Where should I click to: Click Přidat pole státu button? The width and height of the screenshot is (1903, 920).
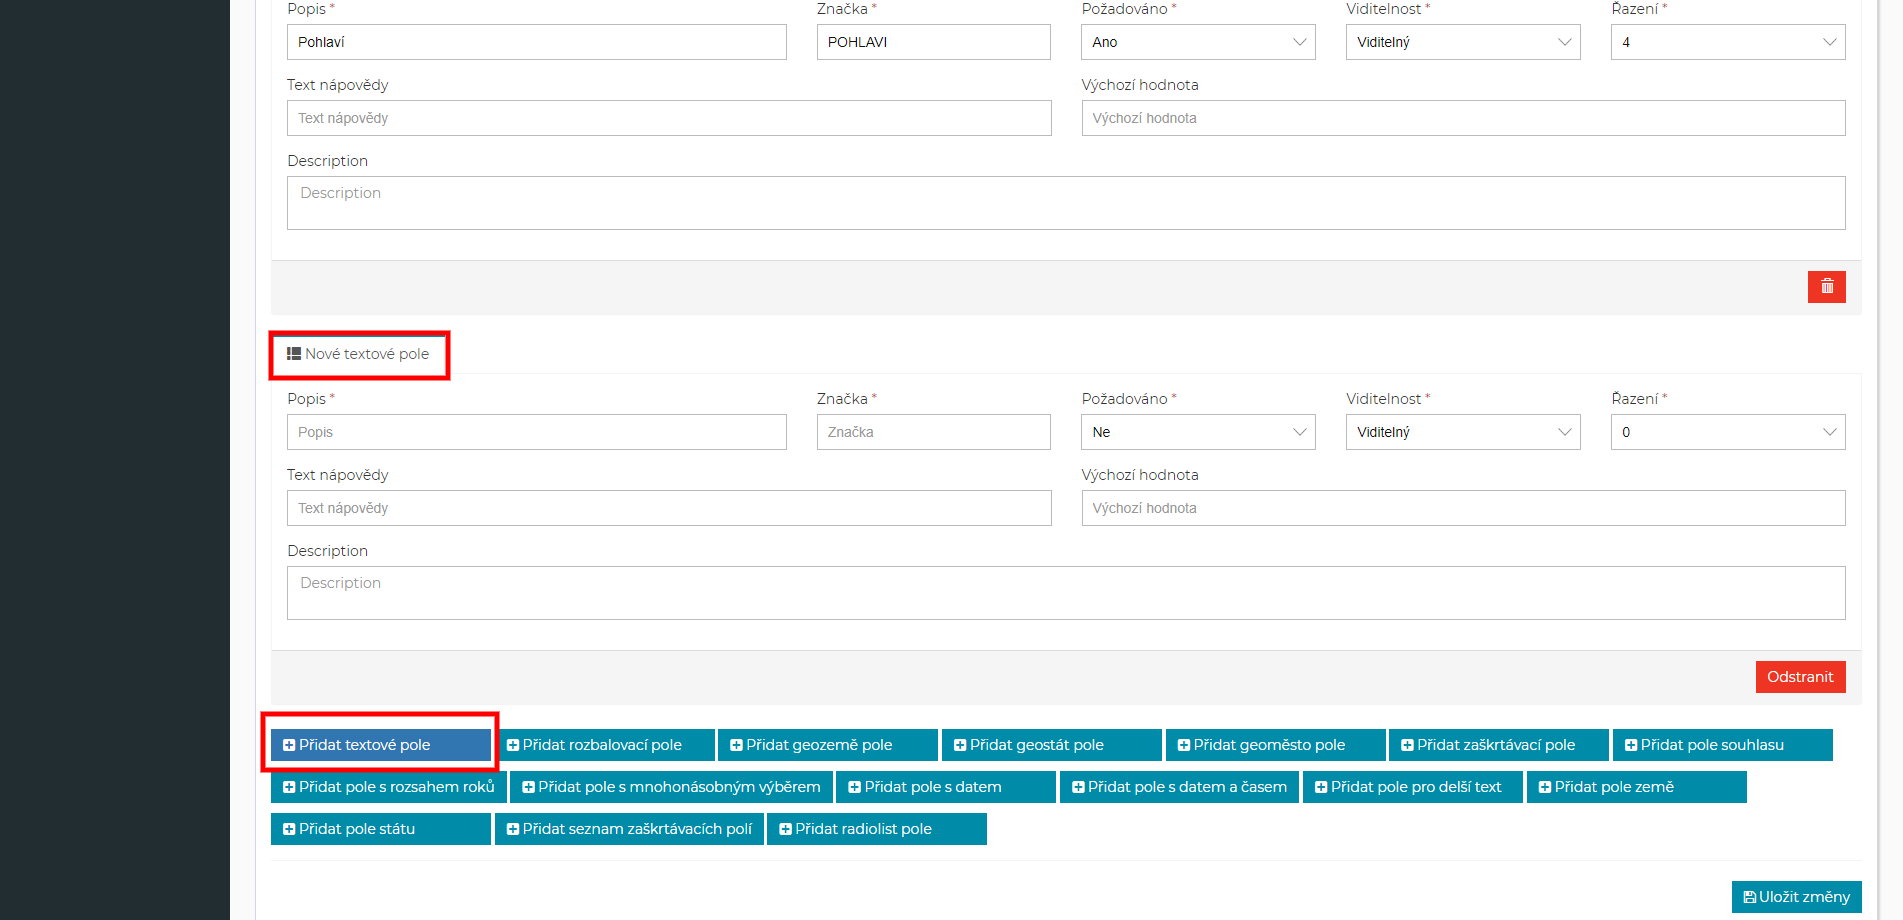pyautogui.click(x=381, y=829)
